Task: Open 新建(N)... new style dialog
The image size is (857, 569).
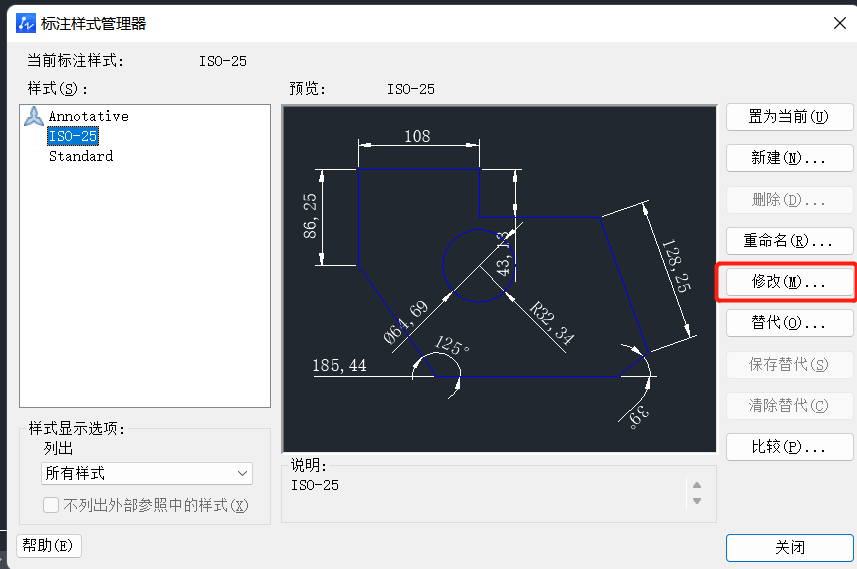Action: 789,159
